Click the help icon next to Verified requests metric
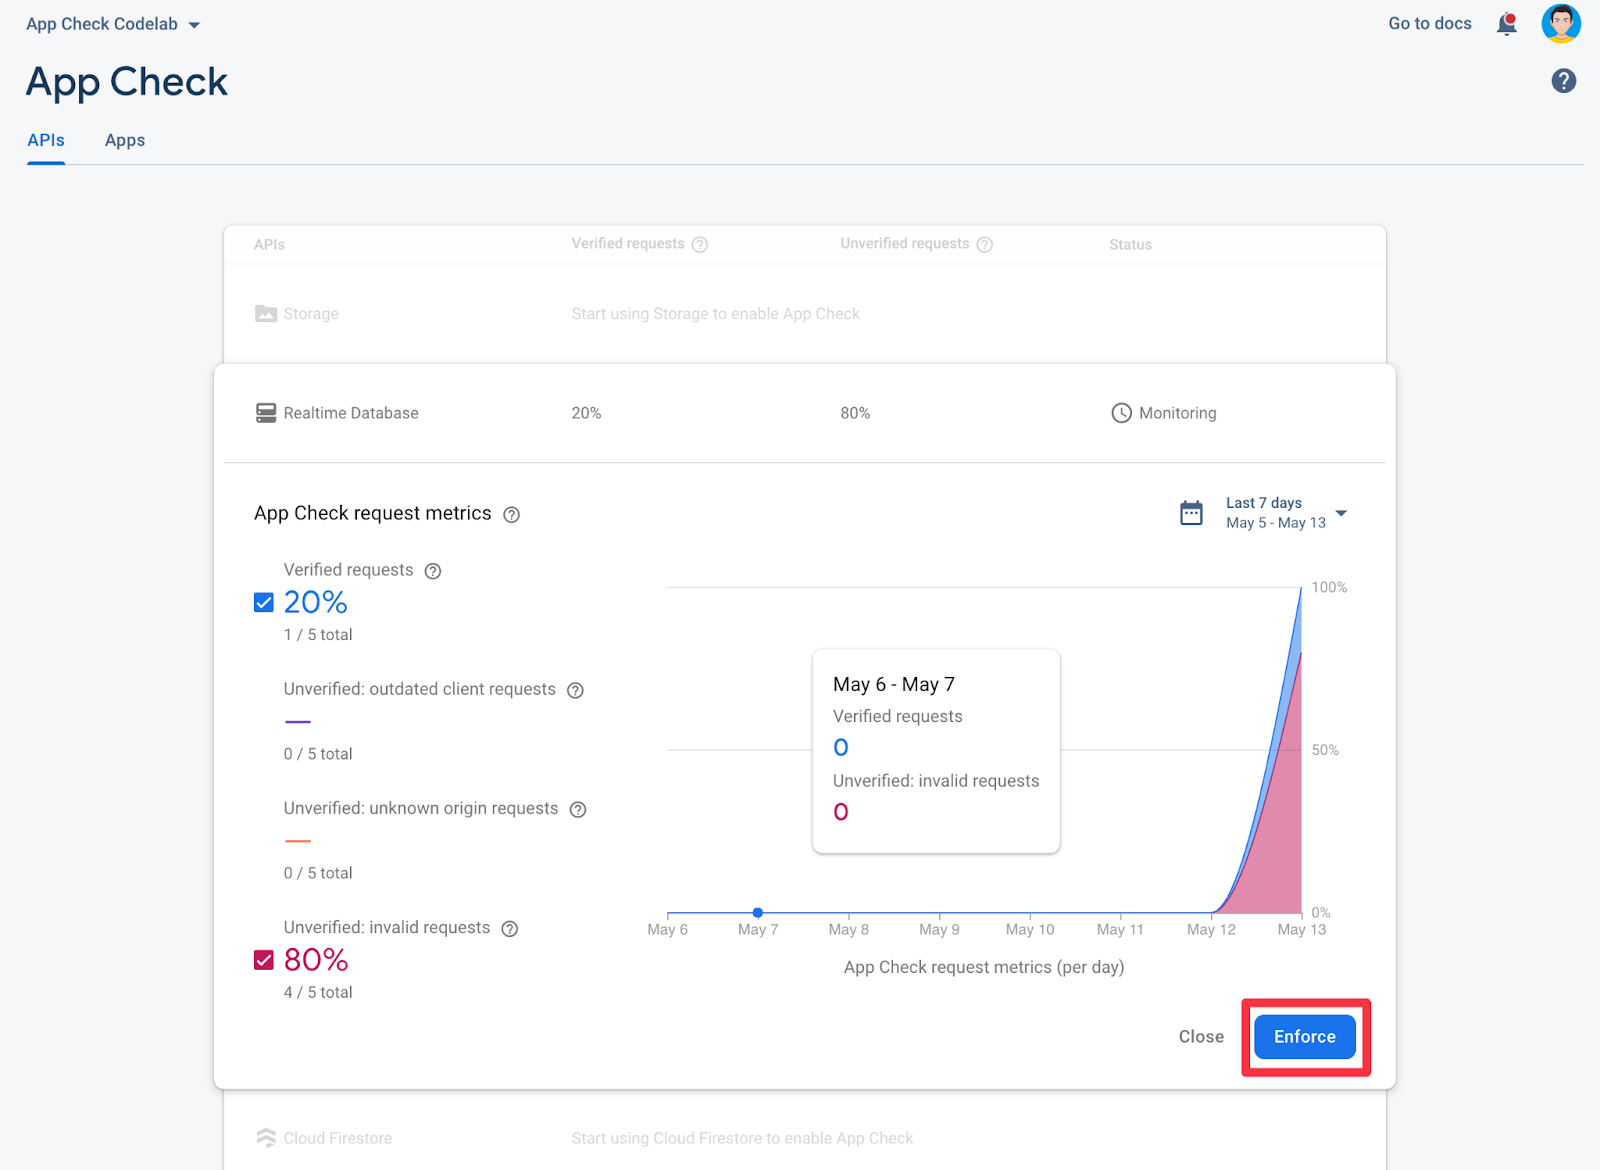Screen dimensions: 1600x1170 click(x=433, y=571)
